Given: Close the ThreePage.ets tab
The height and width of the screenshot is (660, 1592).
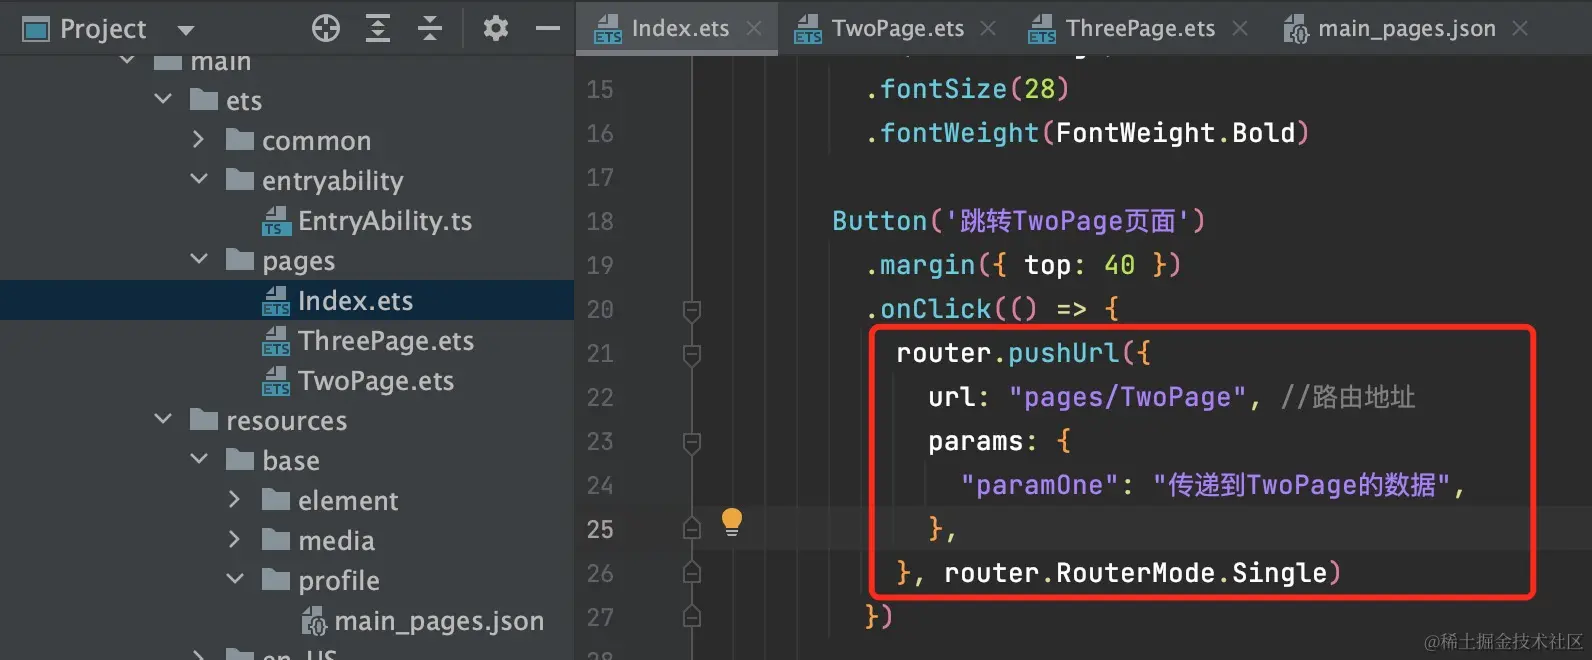Looking at the screenshot, I should pyautogui.click(x=1240, y=28).
